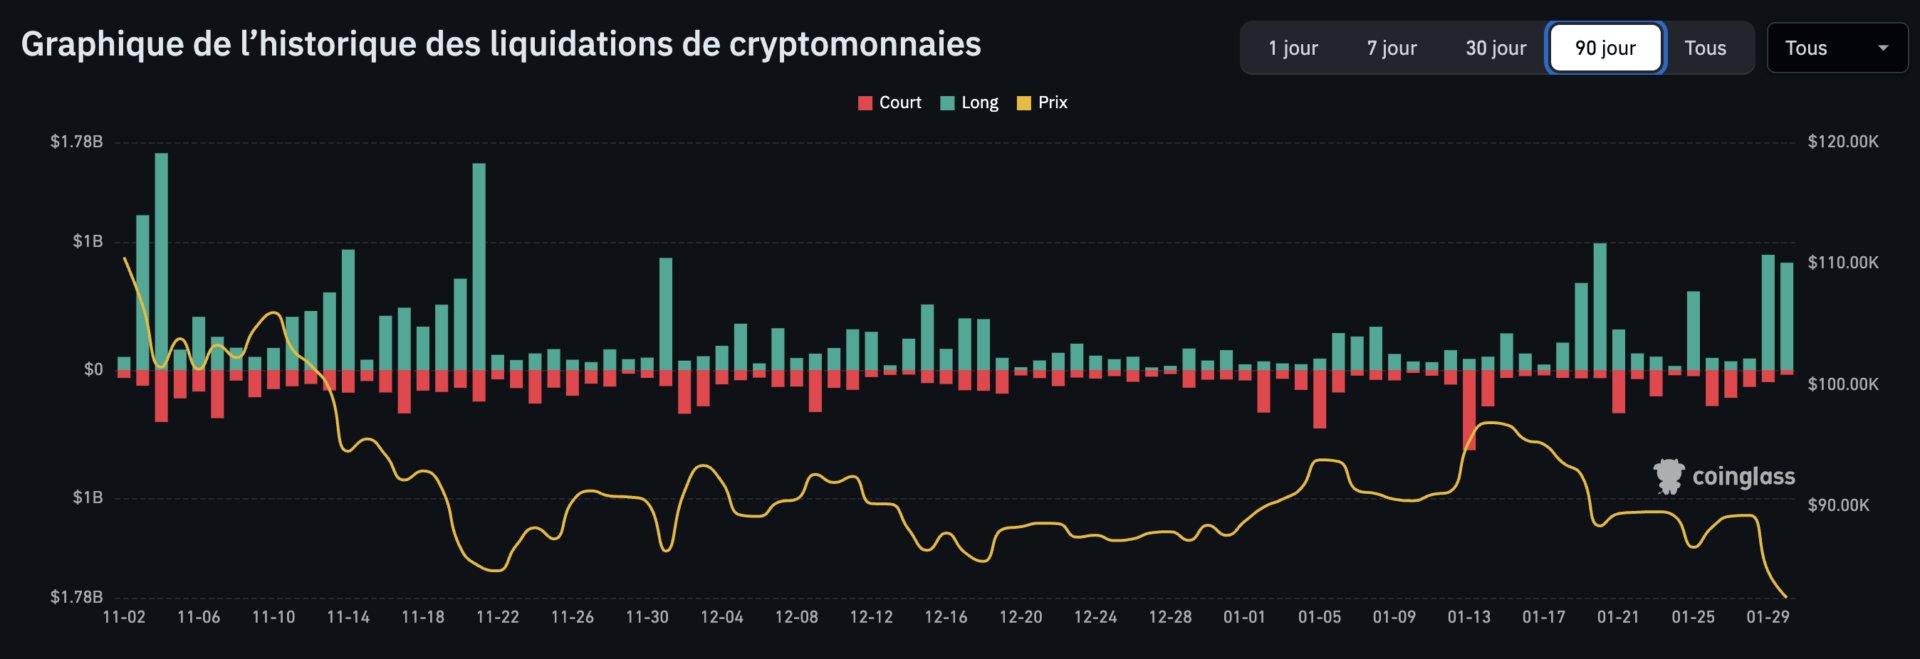
Task: Click the tall green bar near 11-21
Action: [x=479, y=265]
